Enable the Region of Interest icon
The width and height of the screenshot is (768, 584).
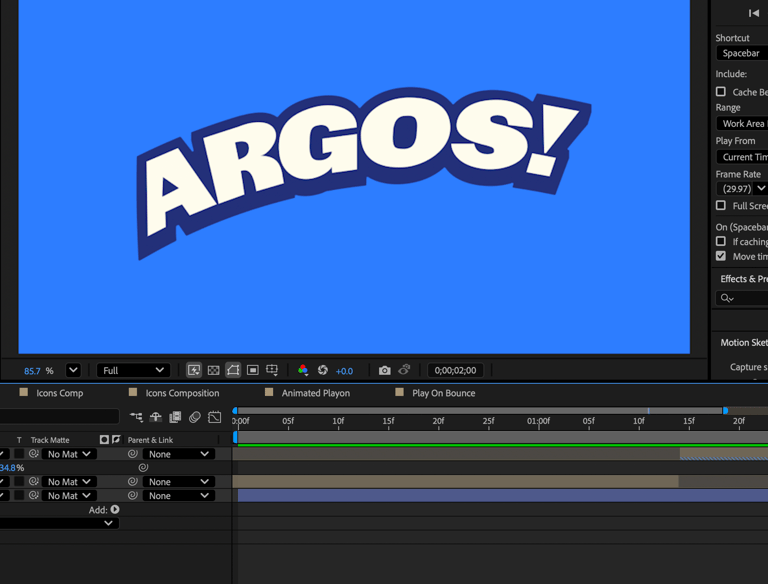253,370
